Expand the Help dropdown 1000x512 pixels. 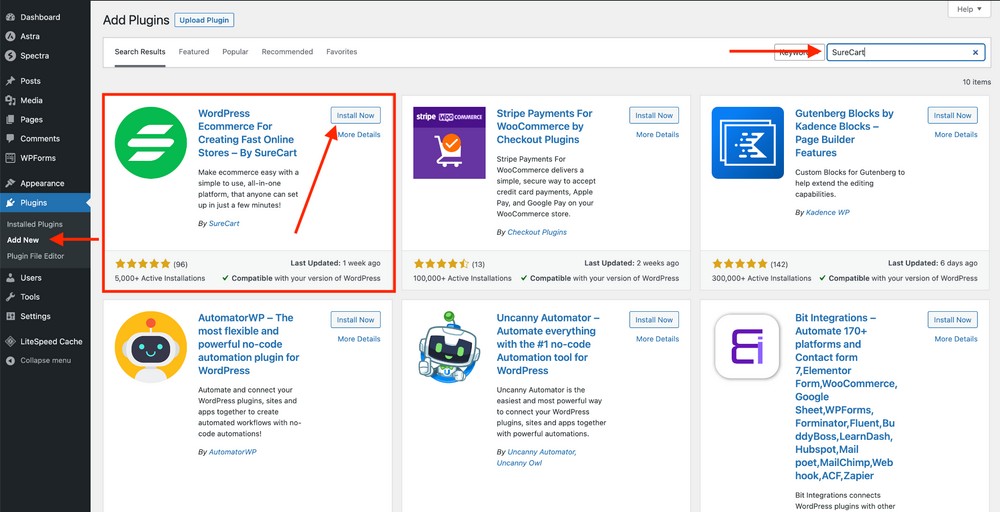coord(969,9)
